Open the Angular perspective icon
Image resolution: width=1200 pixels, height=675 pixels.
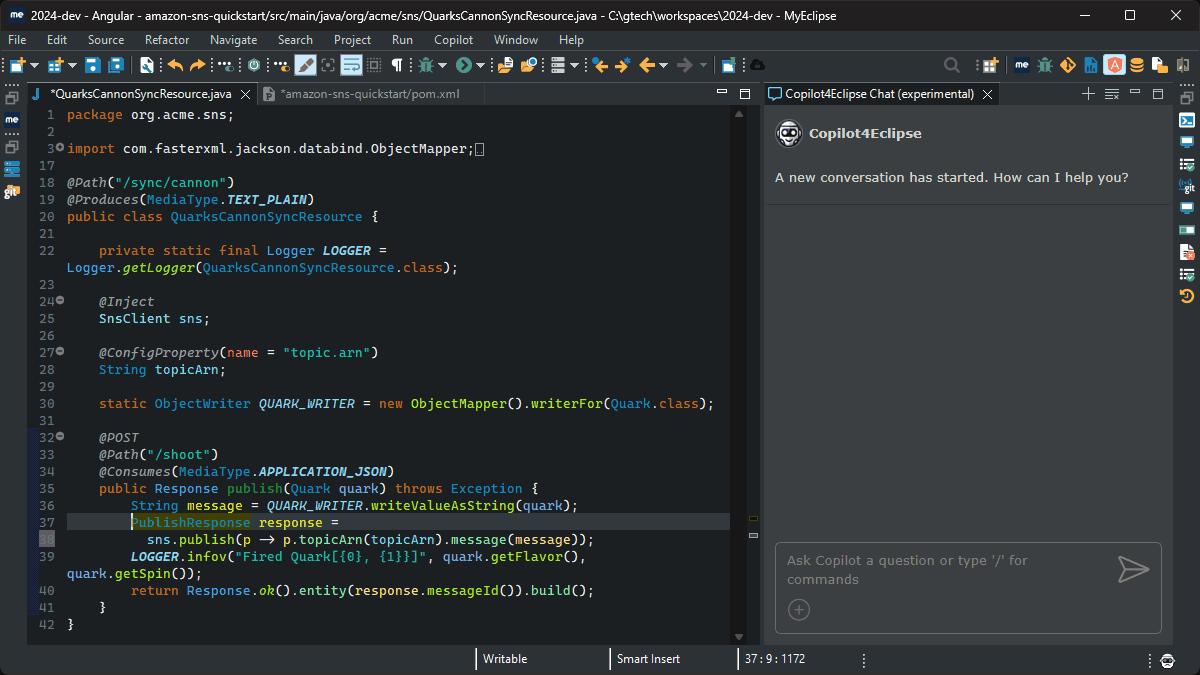coord(1114,65)
